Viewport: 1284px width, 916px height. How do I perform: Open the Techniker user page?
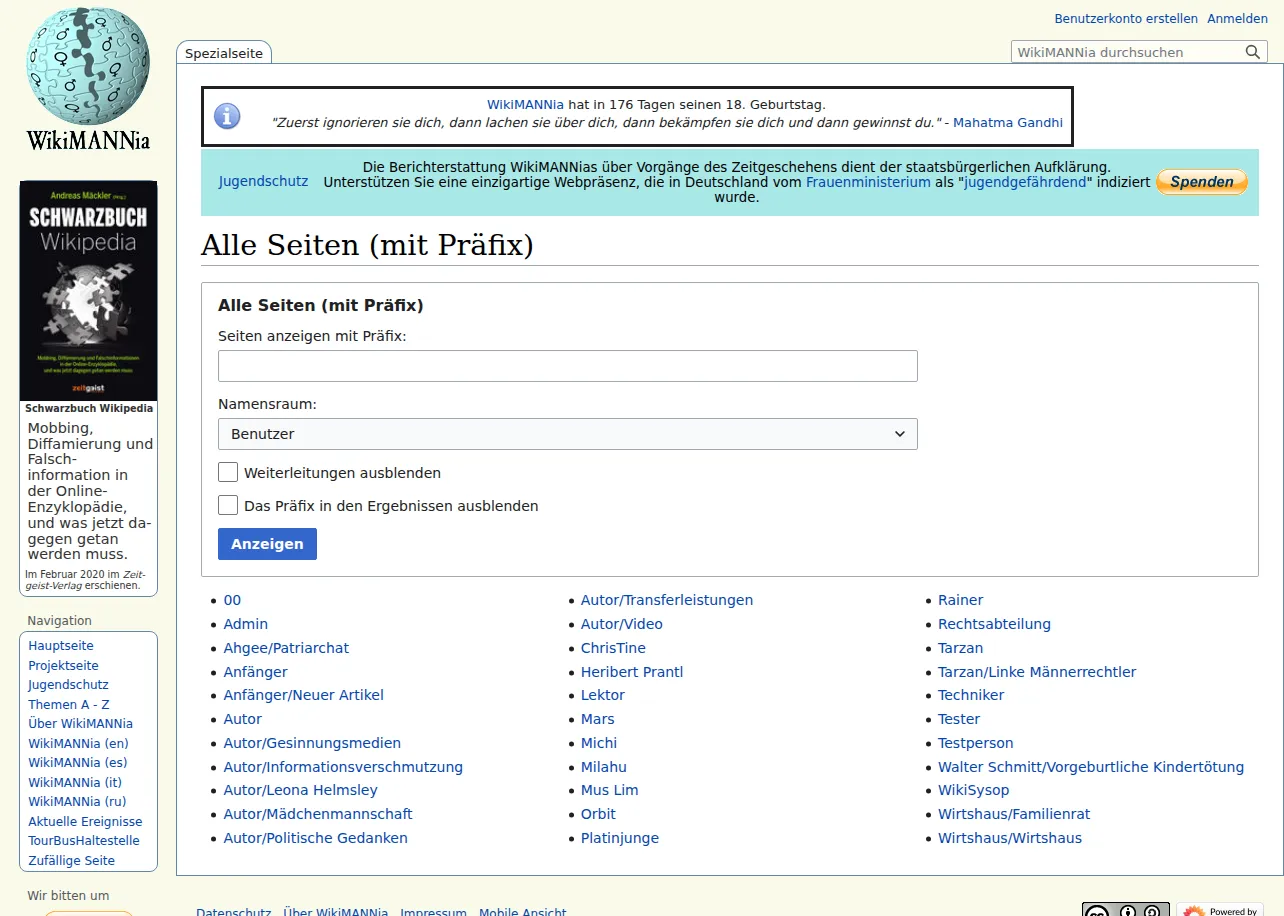click(971, 695)
